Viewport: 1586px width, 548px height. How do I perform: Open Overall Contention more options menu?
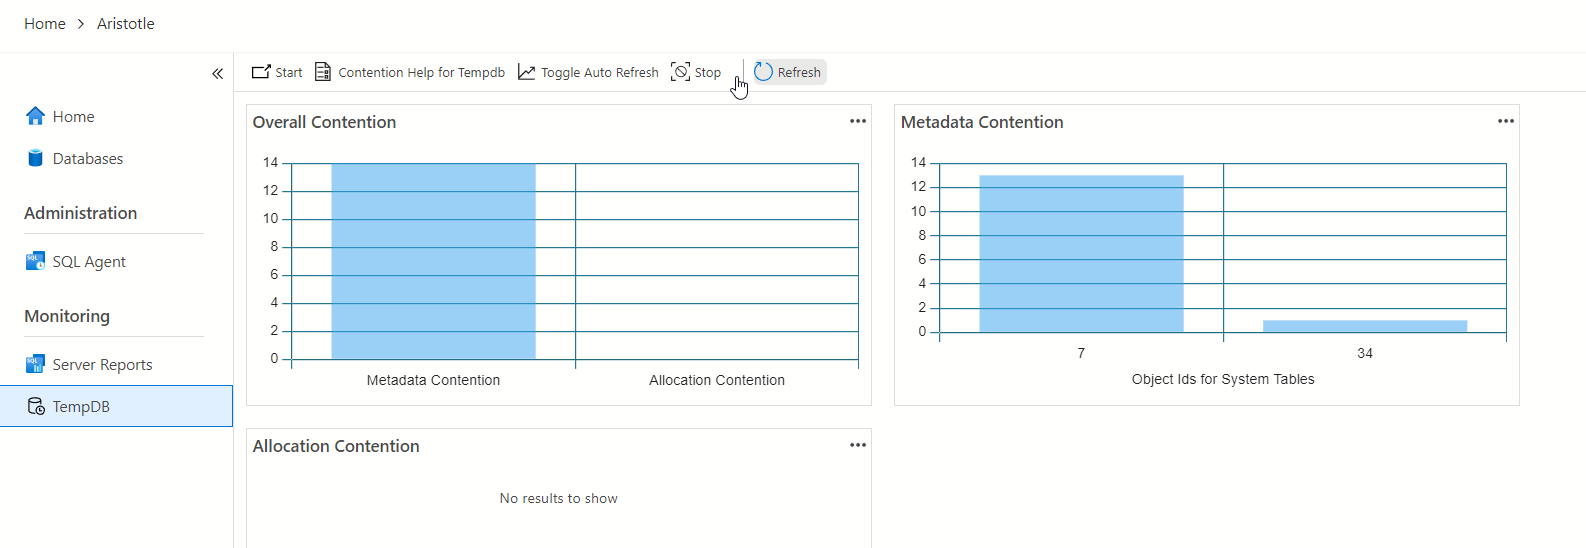(x=858, y=122)
